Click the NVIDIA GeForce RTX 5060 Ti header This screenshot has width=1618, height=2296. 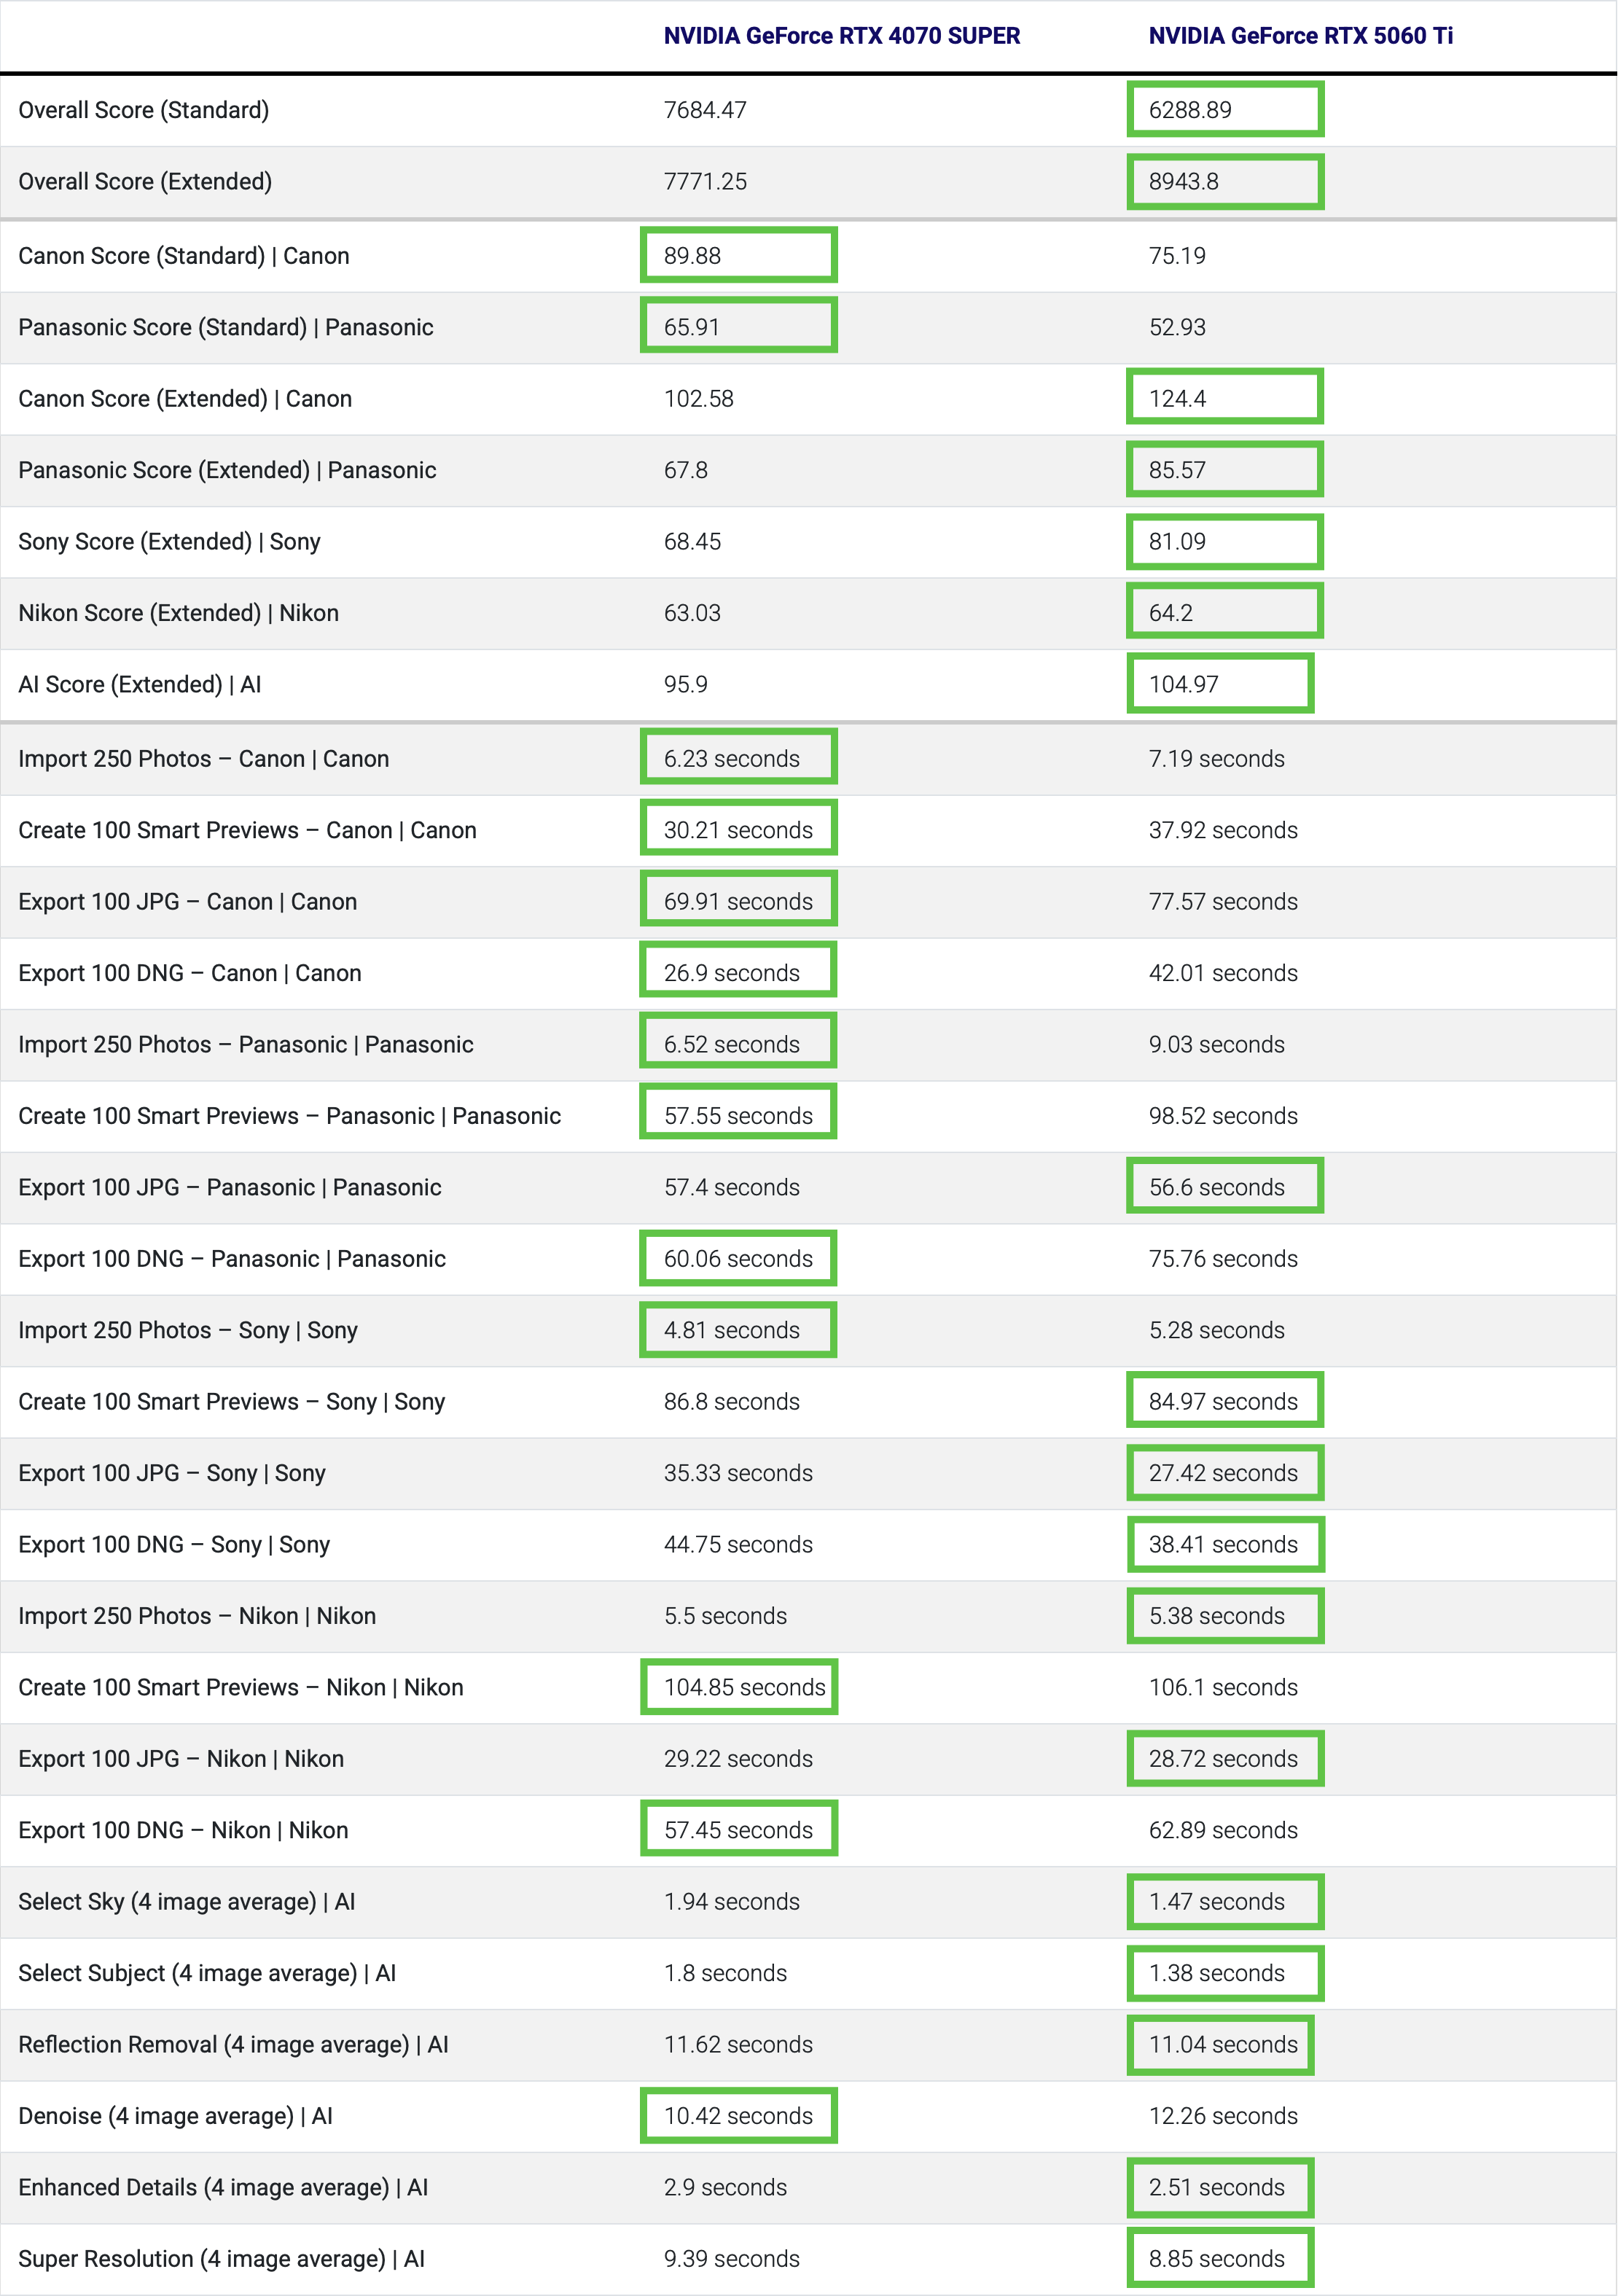[1300, 36]
